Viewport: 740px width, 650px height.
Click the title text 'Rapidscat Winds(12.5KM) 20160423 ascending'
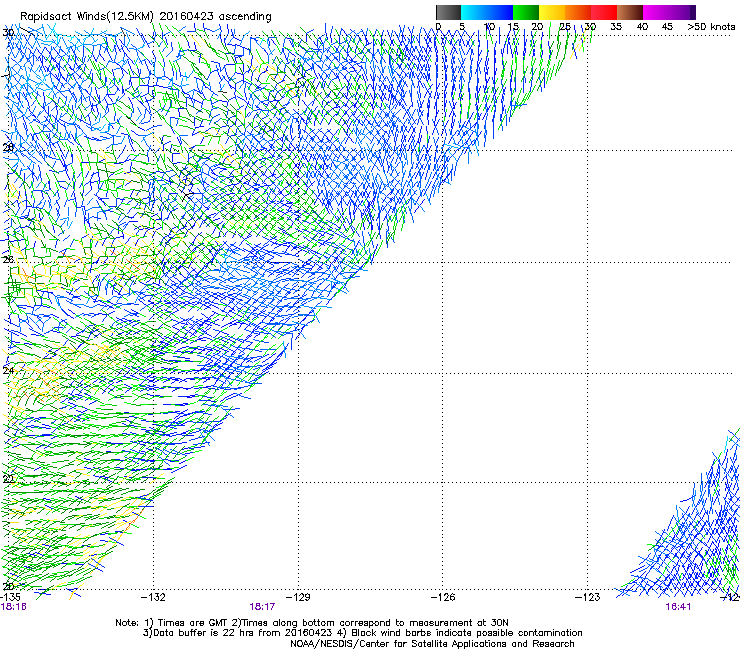tap(146, 17)
